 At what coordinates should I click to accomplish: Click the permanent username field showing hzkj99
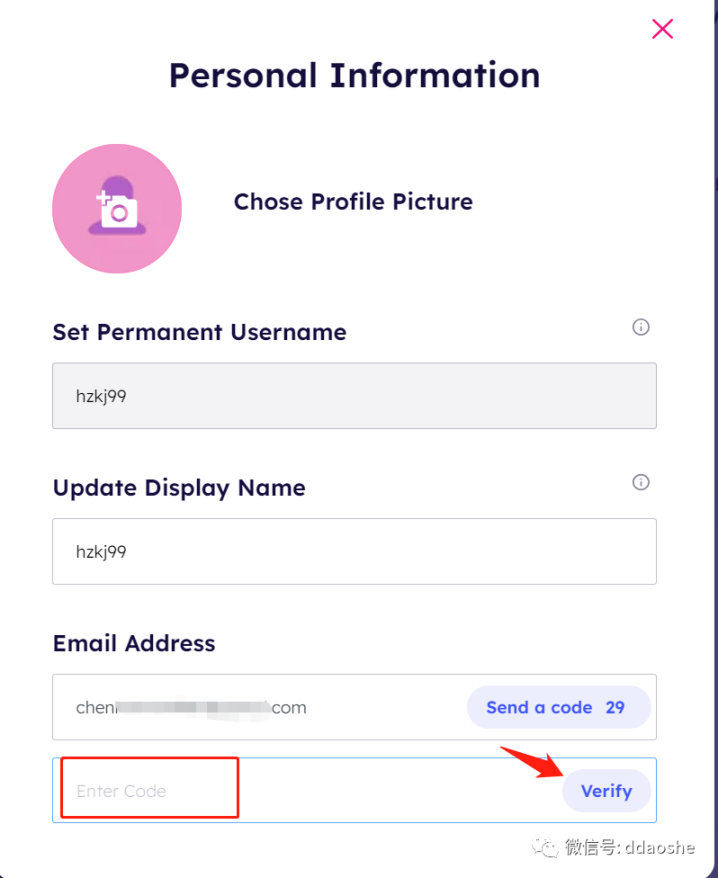coord(355,396)
